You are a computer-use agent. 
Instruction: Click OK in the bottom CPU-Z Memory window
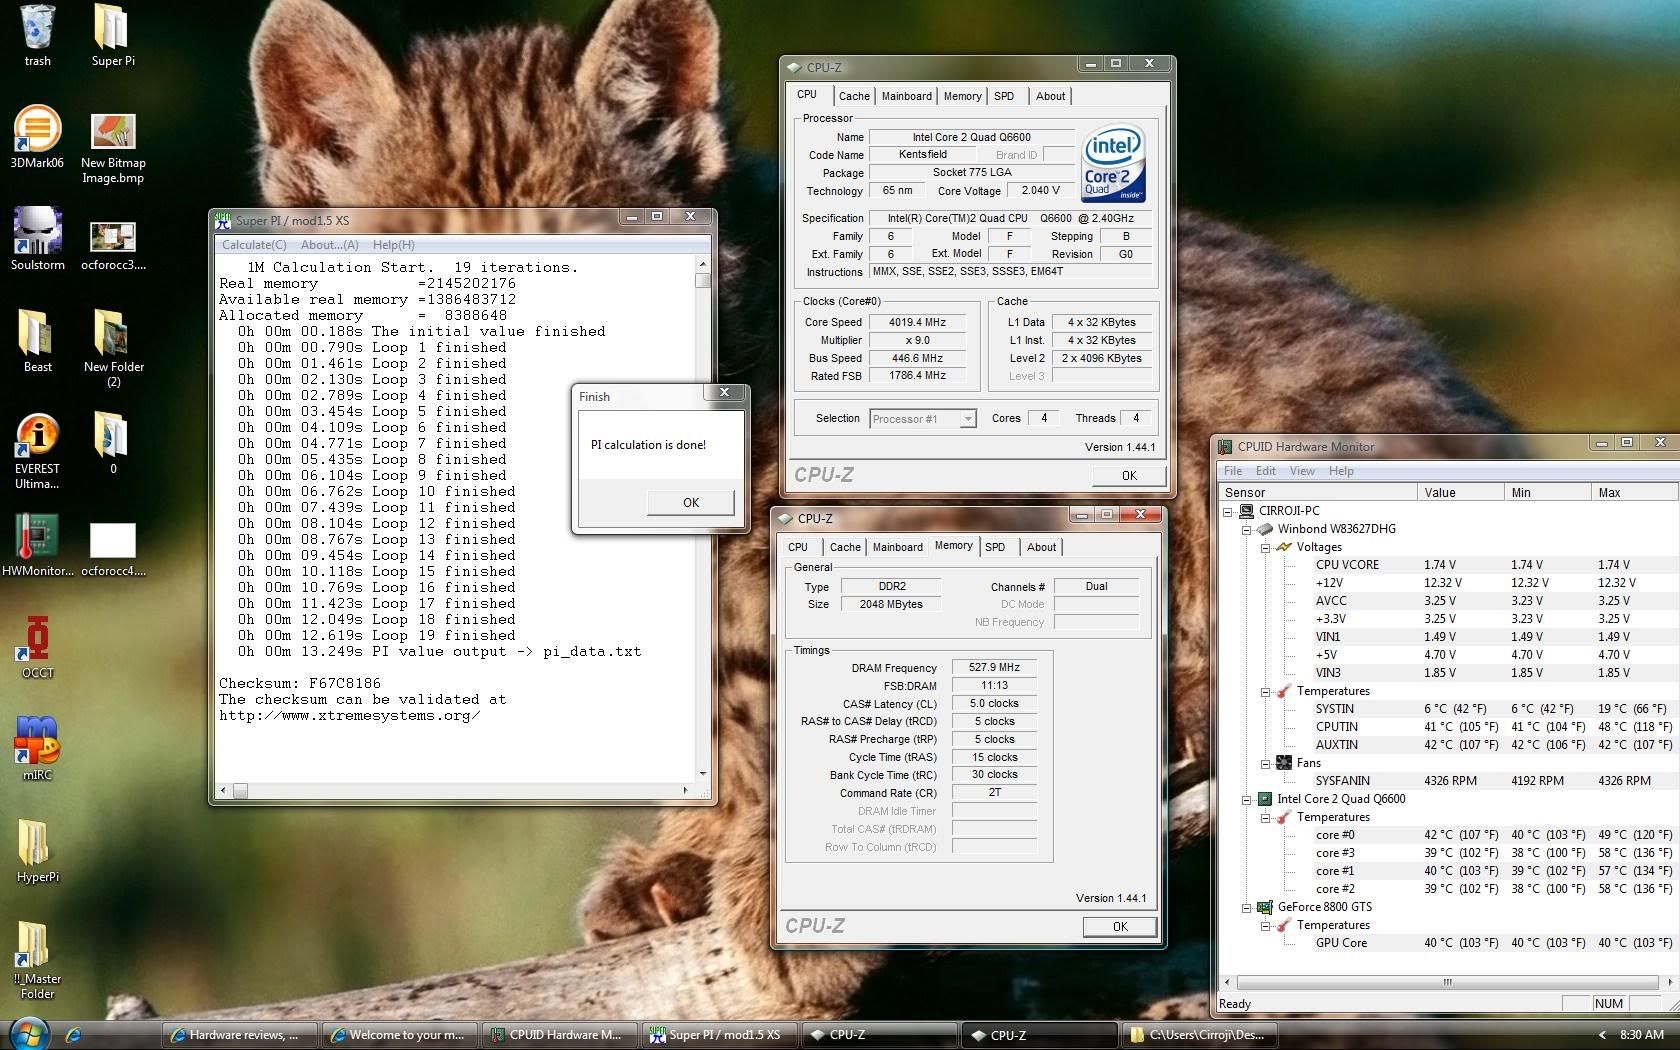1120,927
